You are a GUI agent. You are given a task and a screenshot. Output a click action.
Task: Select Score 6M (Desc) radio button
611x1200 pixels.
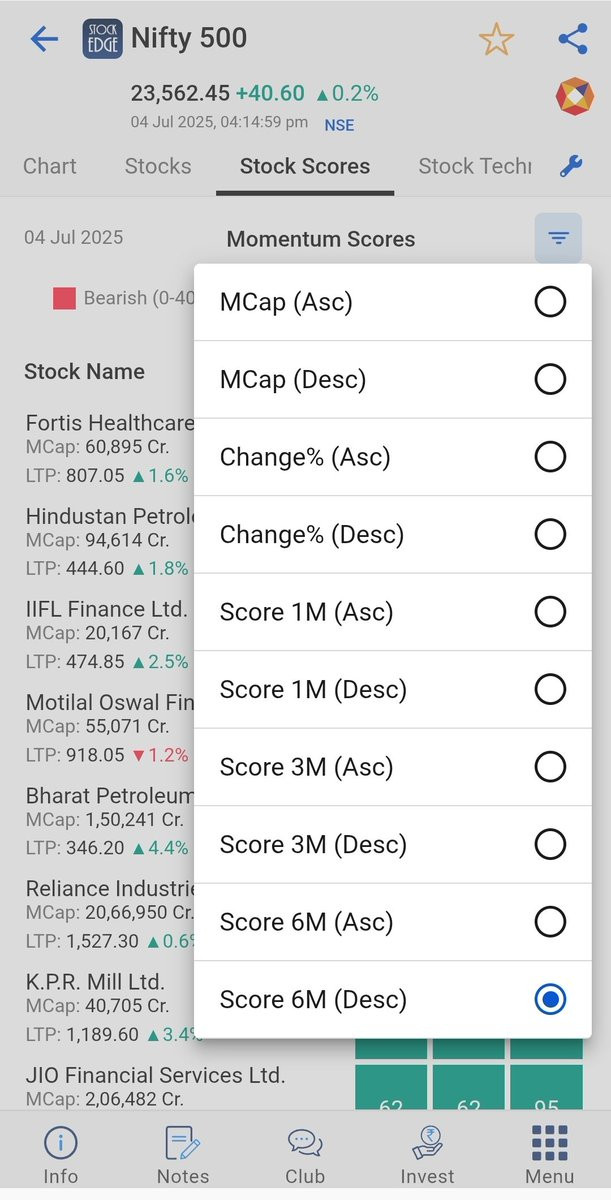click(550, 999)
